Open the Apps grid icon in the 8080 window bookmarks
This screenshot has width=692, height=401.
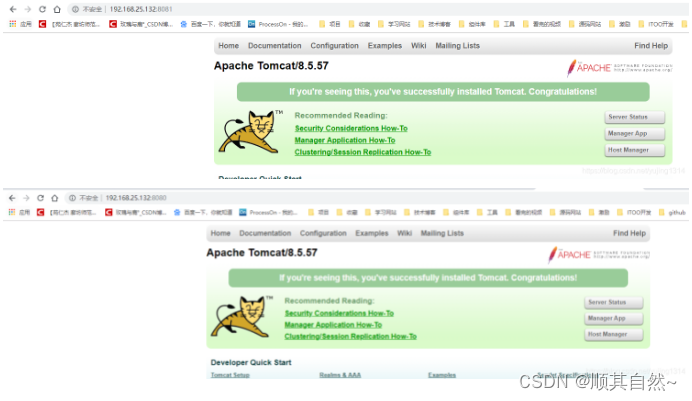pyautogui.click(x=12, y=212)
